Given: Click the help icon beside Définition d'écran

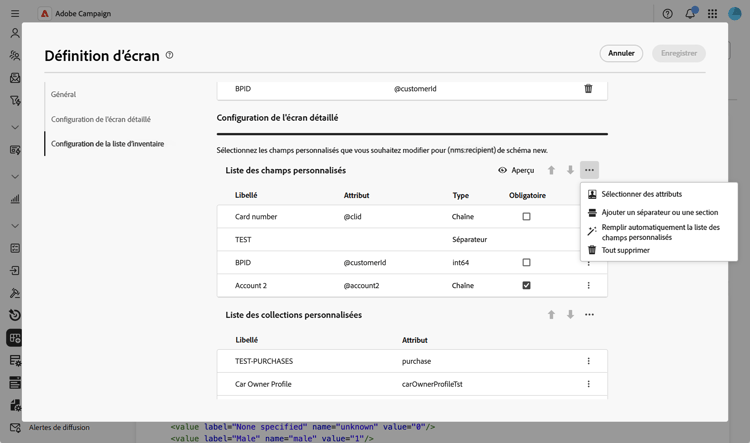Looking at the screenshot, I should click(169, 55).
